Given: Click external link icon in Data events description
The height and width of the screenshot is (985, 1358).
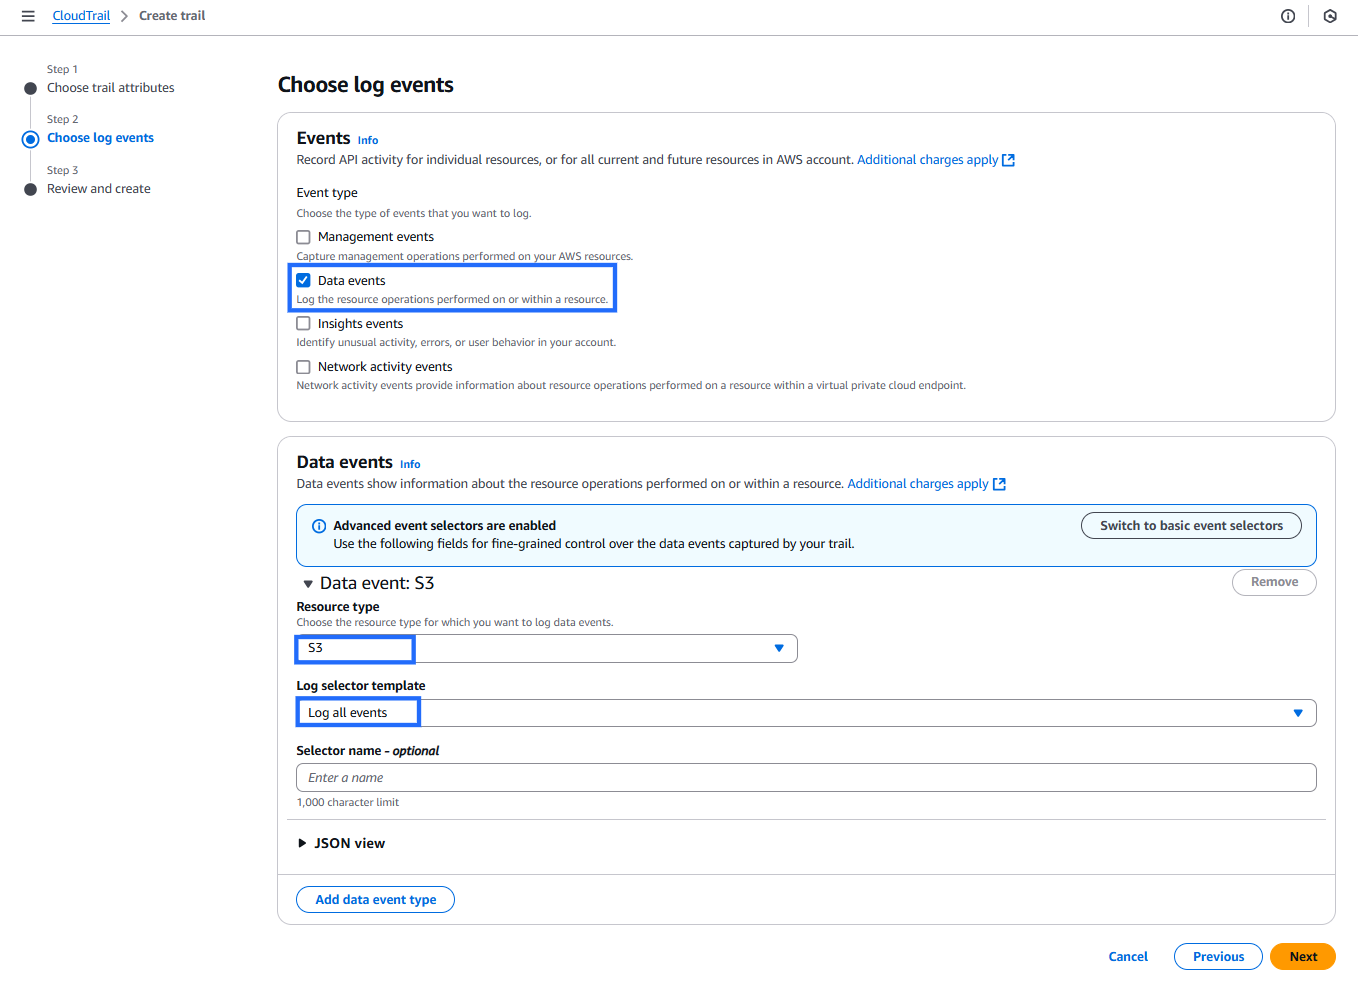Looking at the screenshot, I should click(x=999, y=484).
